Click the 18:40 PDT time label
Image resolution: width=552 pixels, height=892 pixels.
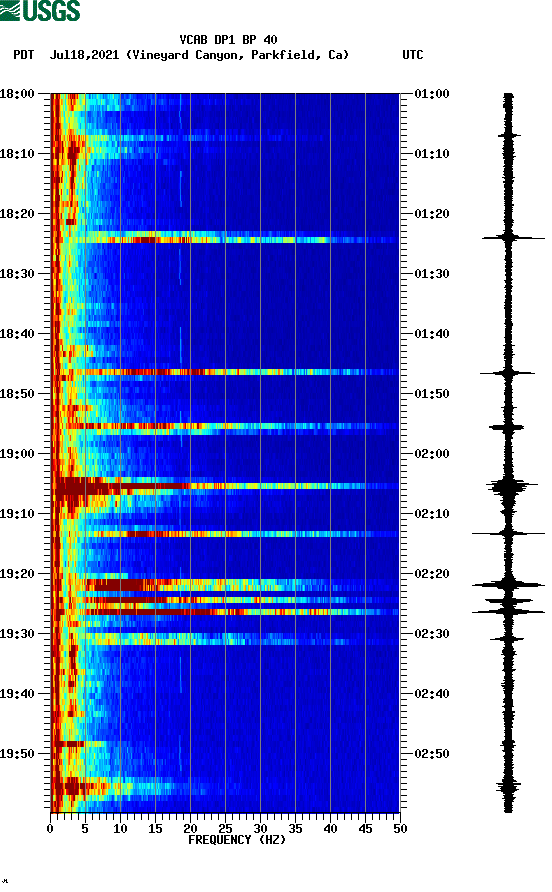tap(17, 334)
